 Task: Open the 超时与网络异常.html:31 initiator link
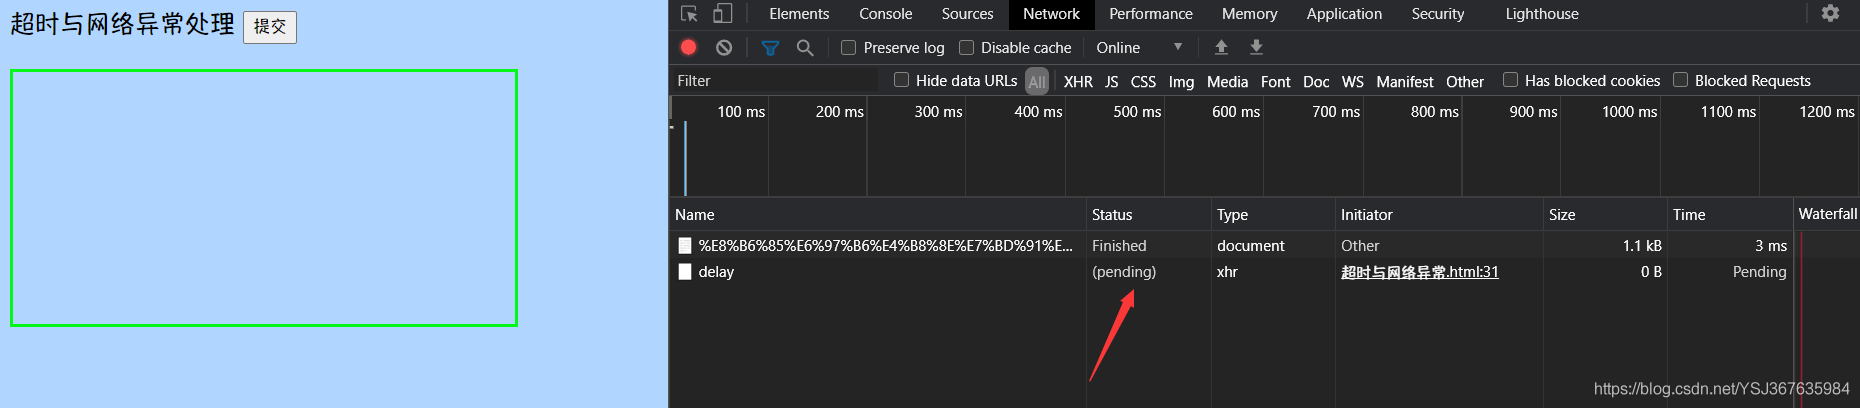[x=1419, y=272]
